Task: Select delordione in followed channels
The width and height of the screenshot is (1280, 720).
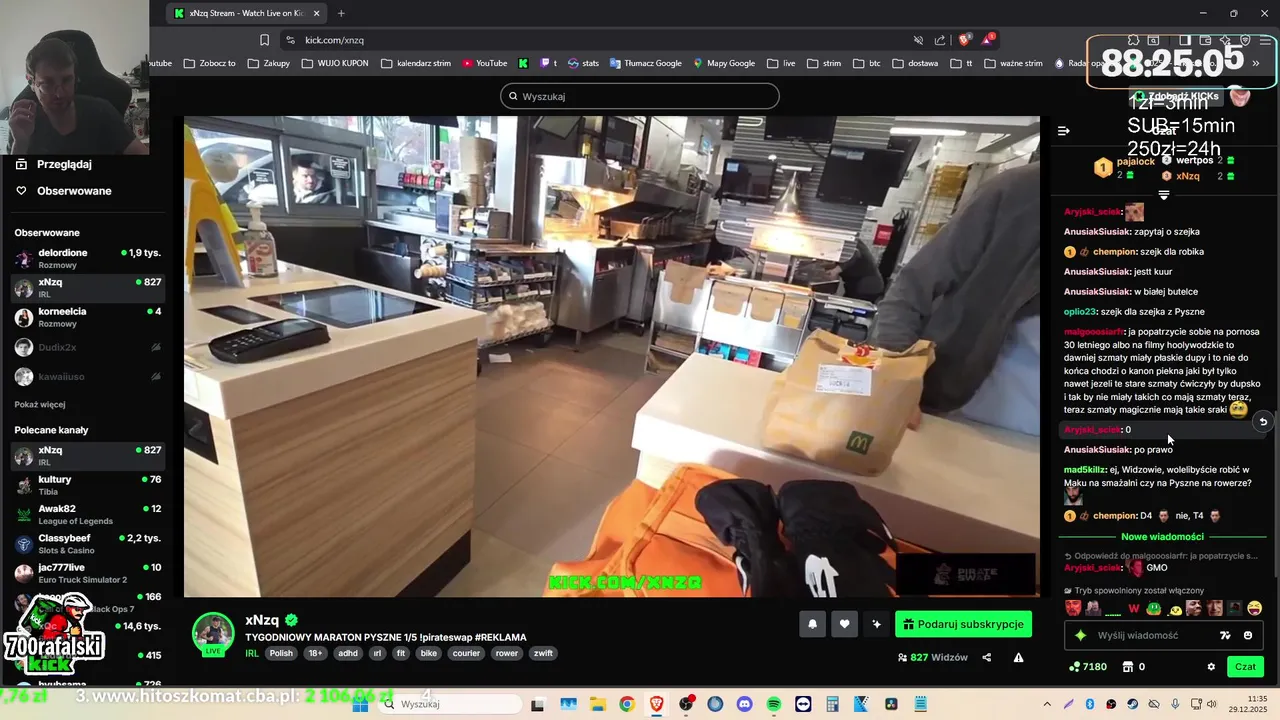Action: pos(88,258)
